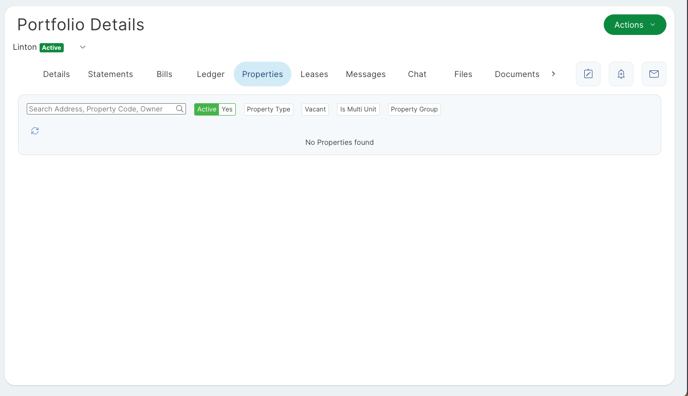Switch to the Chat tab
Viewport: 688px width, 396px height.
(x=417, y=74)
